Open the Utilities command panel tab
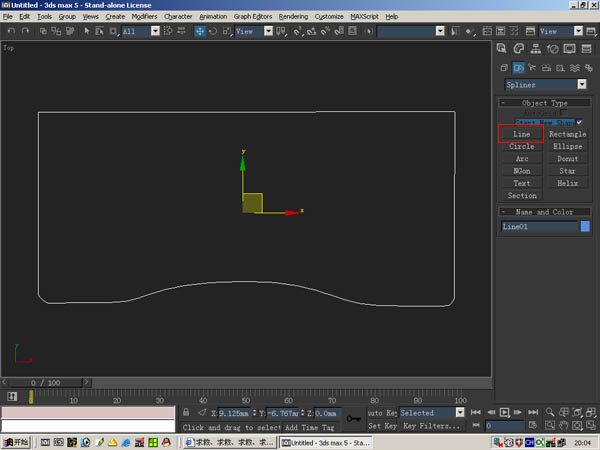Viewport: 600px width, 450px height. (586, 49)
